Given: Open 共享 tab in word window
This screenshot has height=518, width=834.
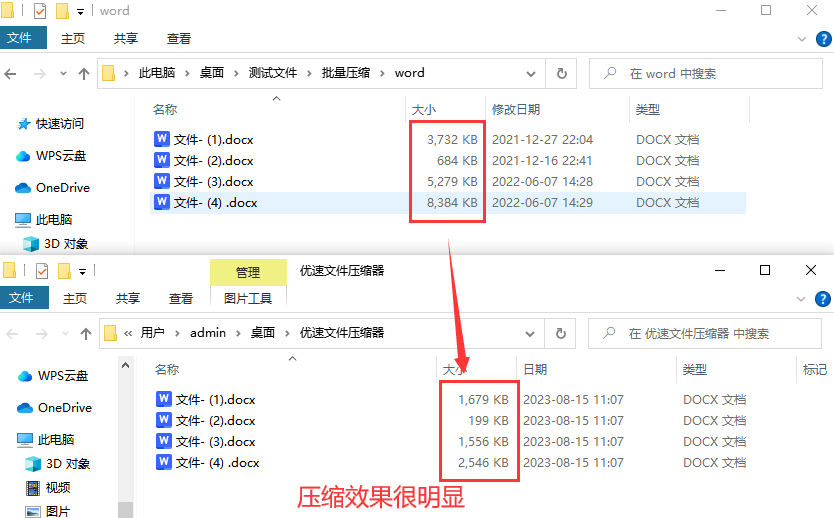Looking at the screenshot, I should [x=126, y=38].
